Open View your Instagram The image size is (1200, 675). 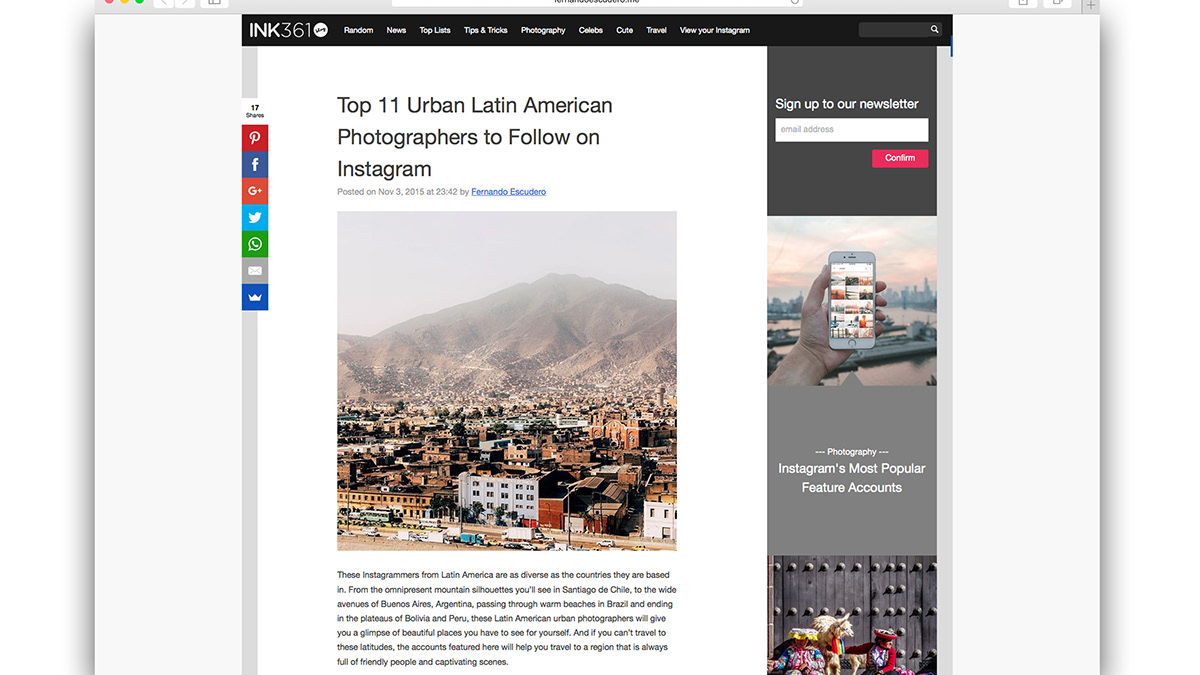point(715,30)
